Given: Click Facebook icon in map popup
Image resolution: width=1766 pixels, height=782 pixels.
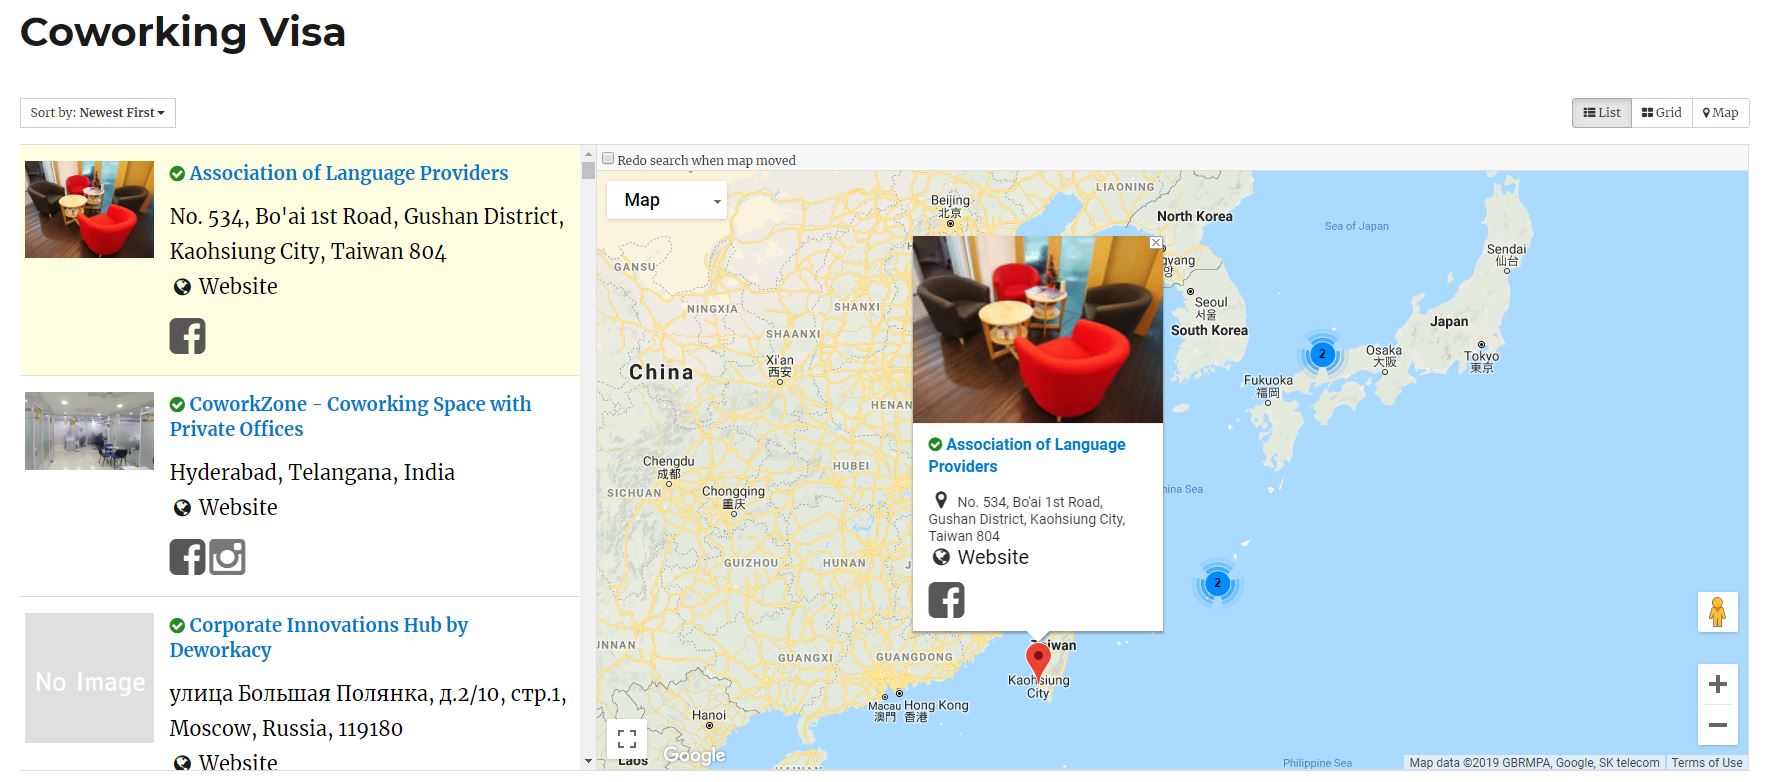Looking at the screenshot, I should coord(946,600).
